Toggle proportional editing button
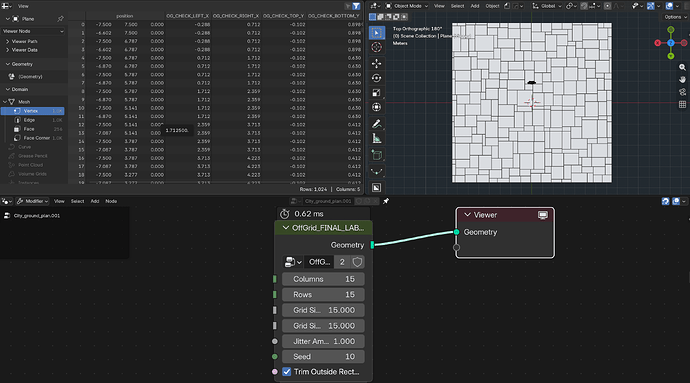690x383 pixels. coord(608,6)
